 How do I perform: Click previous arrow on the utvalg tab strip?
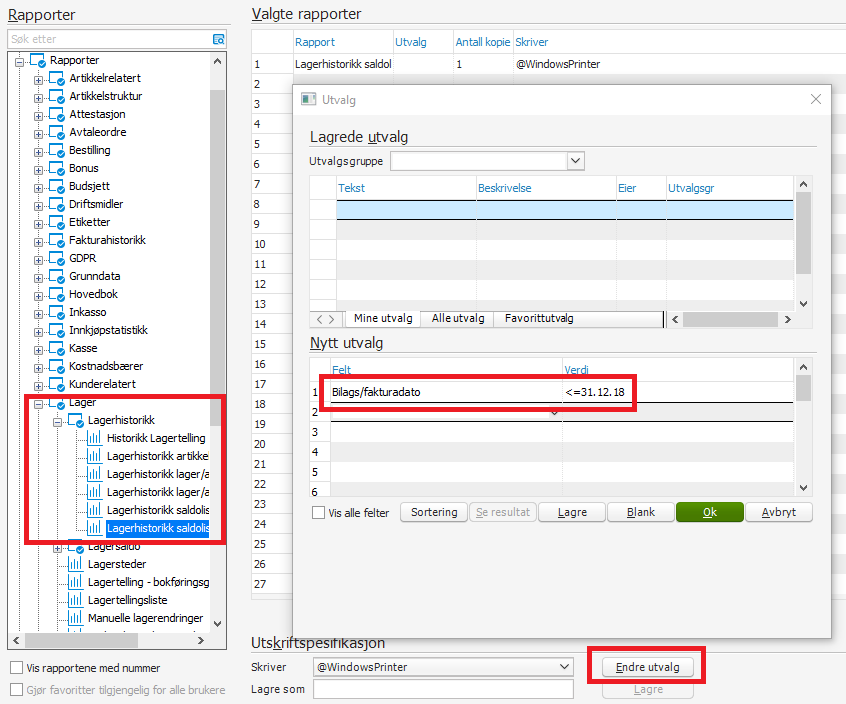(x=319, y=319)
